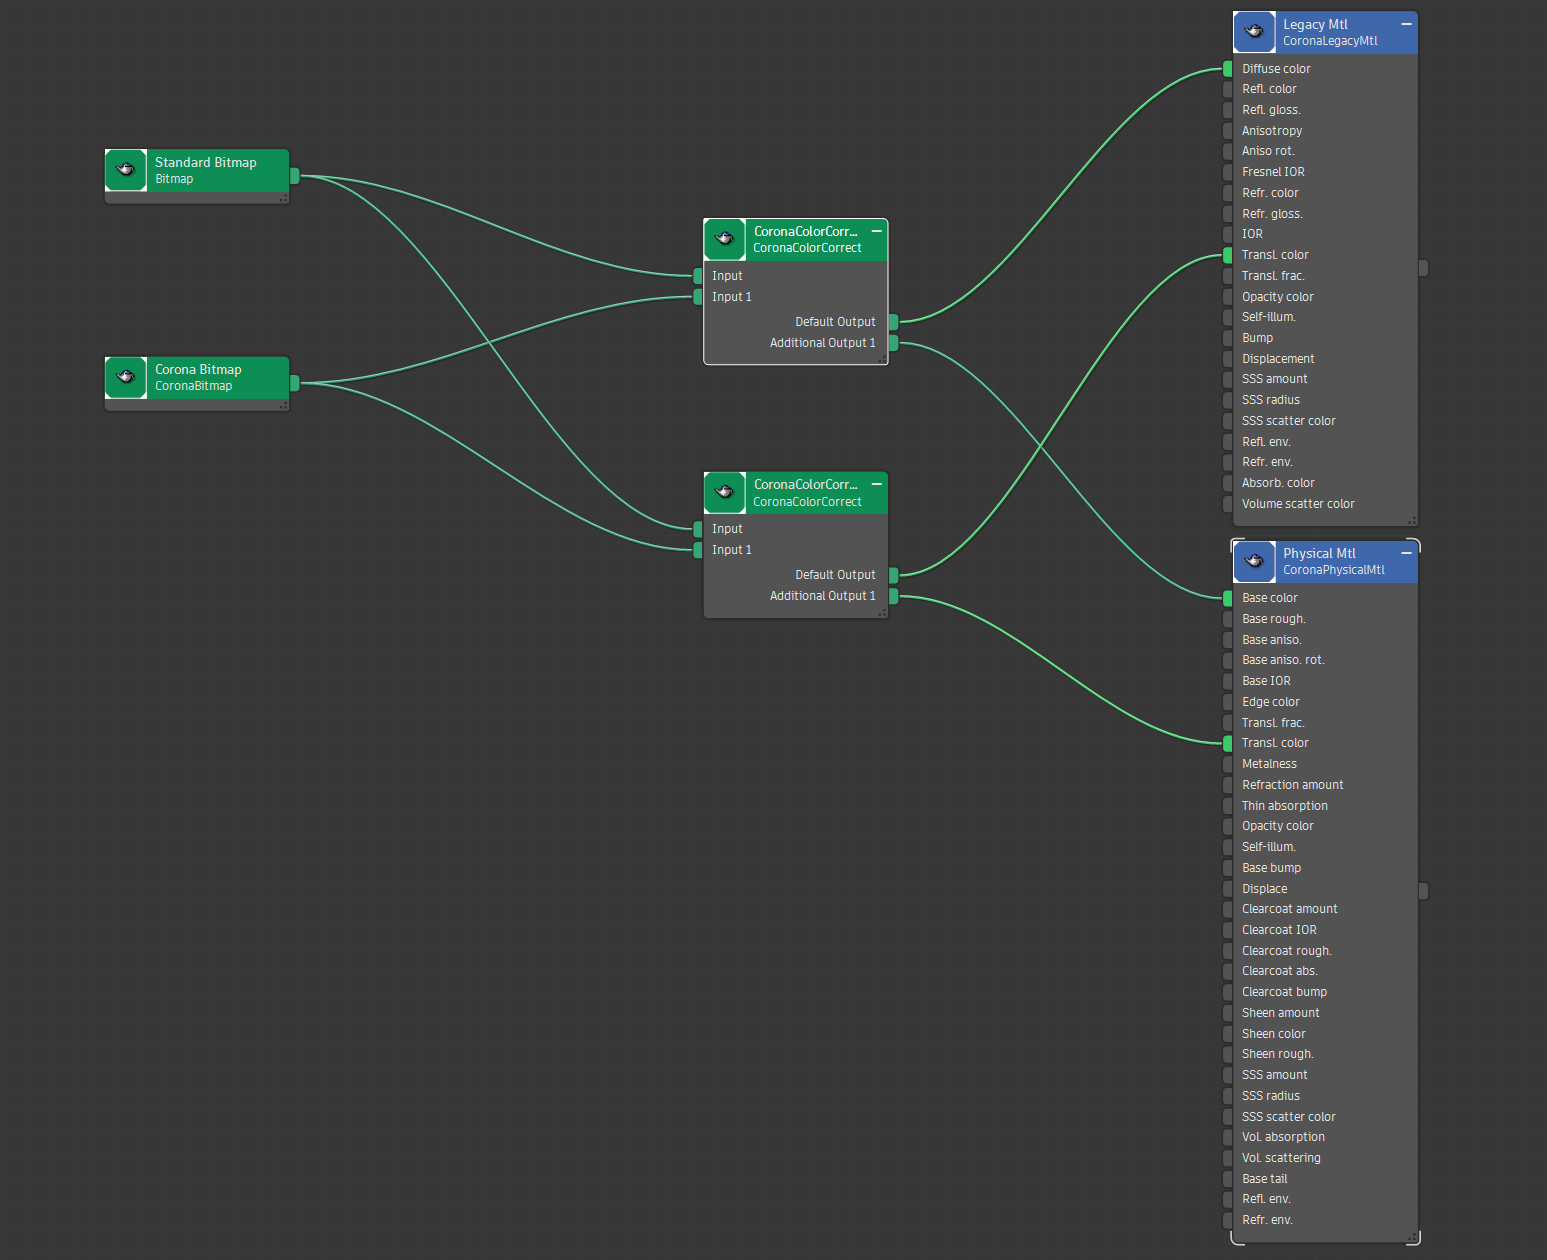Click Input socket on upper CoronaColorCorrect node
1547x1260 pixels.
pos(698,276)
